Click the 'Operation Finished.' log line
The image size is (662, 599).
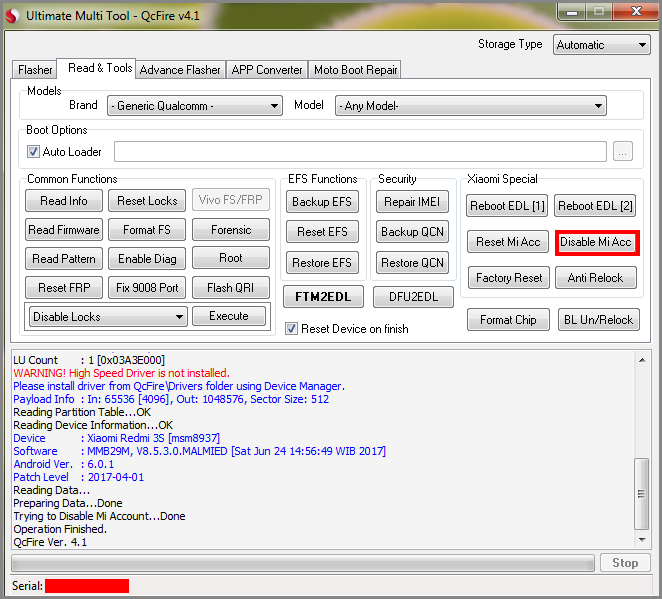pos(60,529)
